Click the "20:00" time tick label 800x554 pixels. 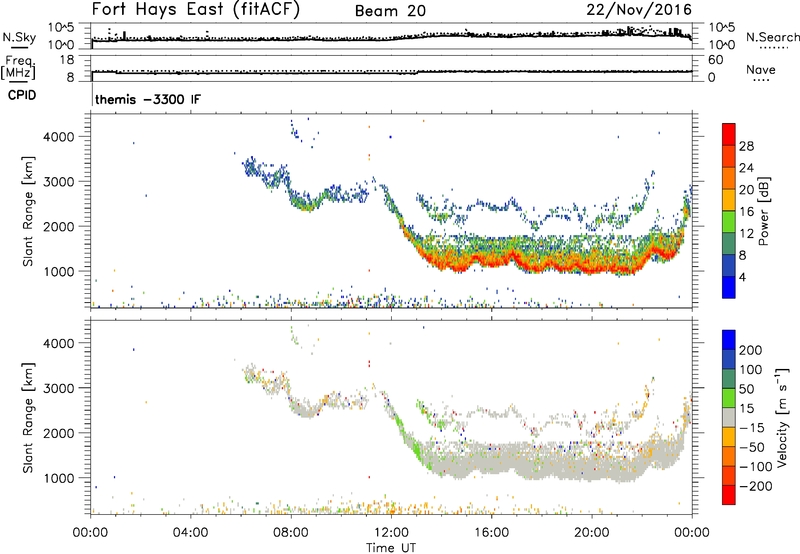click(x=592, y=533)
